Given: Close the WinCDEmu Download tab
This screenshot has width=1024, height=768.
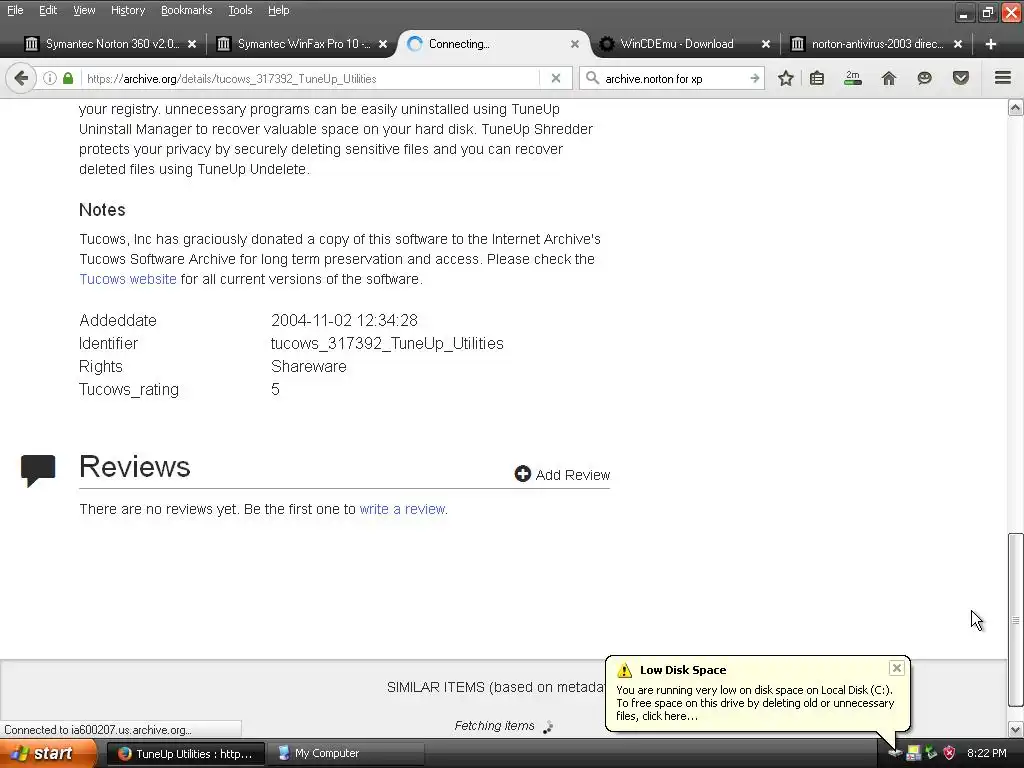Looking at the screenshot, I should click(x=766, y=44).
